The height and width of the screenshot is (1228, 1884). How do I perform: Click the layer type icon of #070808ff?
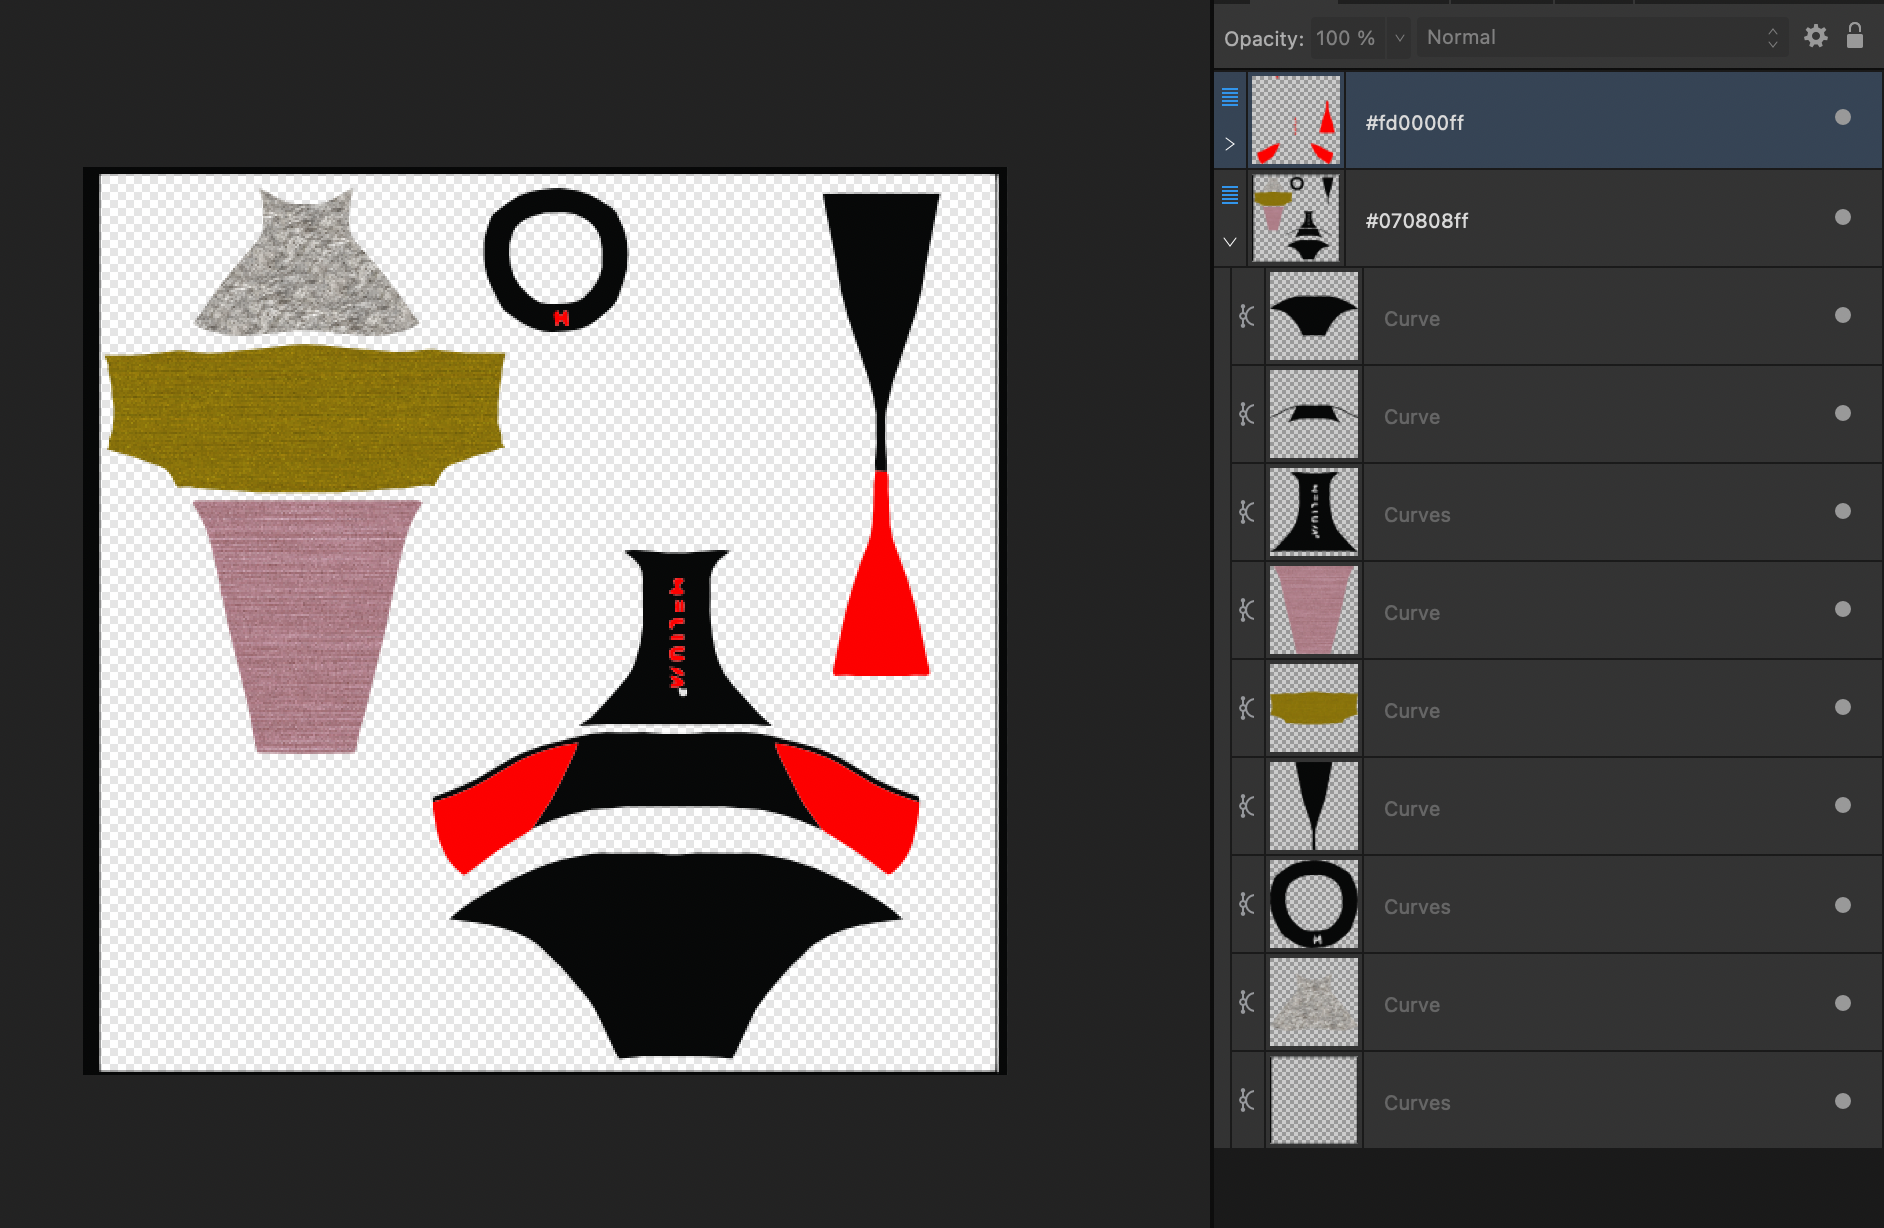1230,195
